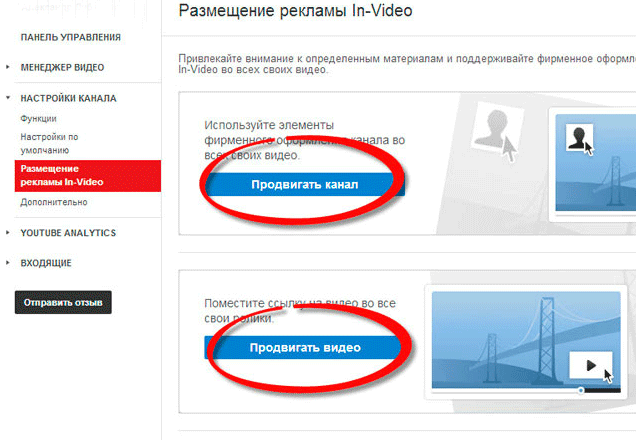The height and width of the screenshot is (440, 636).
Task: Open Настройки по умолчанию page
Action: 49,144
